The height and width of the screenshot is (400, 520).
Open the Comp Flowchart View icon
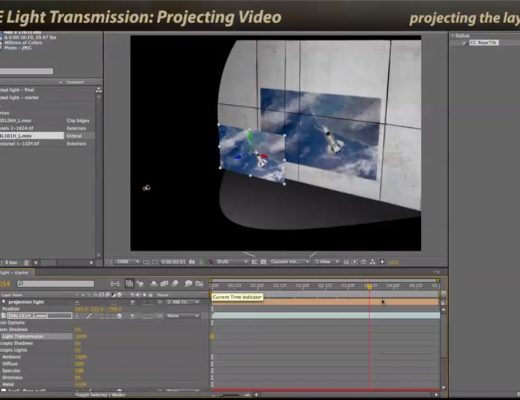(x=372, y=262)
